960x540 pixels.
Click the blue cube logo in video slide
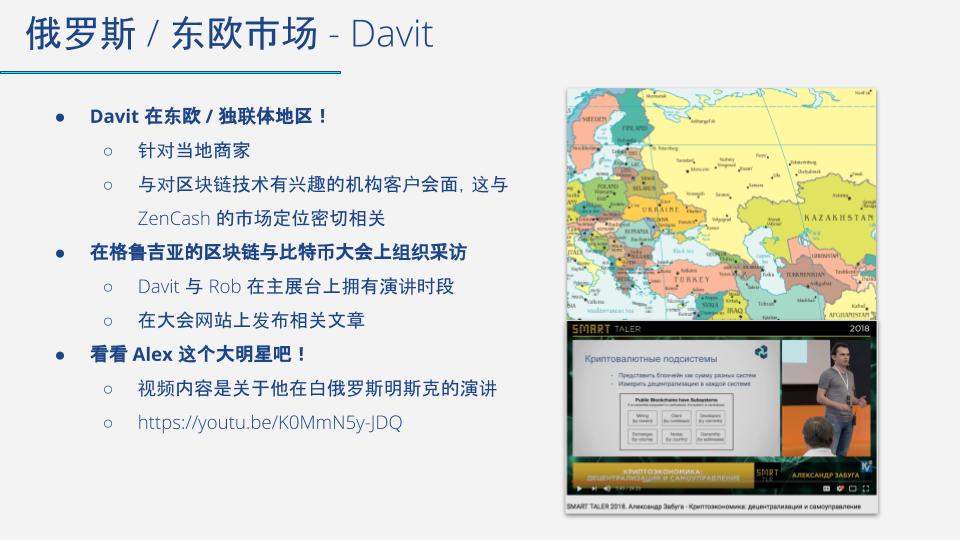(x=762, y=352)
